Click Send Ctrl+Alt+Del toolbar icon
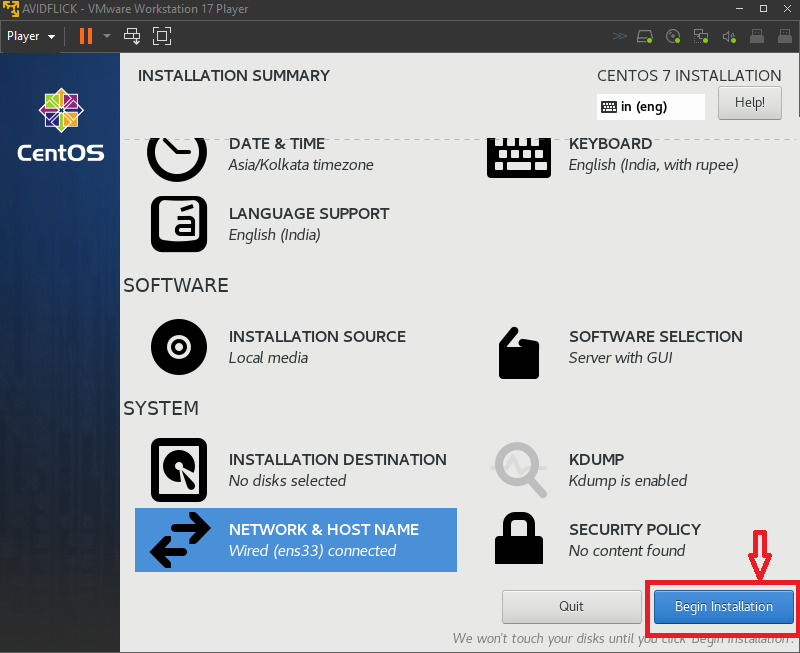This screenshot has width=800, height=653. tap(132, 36)
